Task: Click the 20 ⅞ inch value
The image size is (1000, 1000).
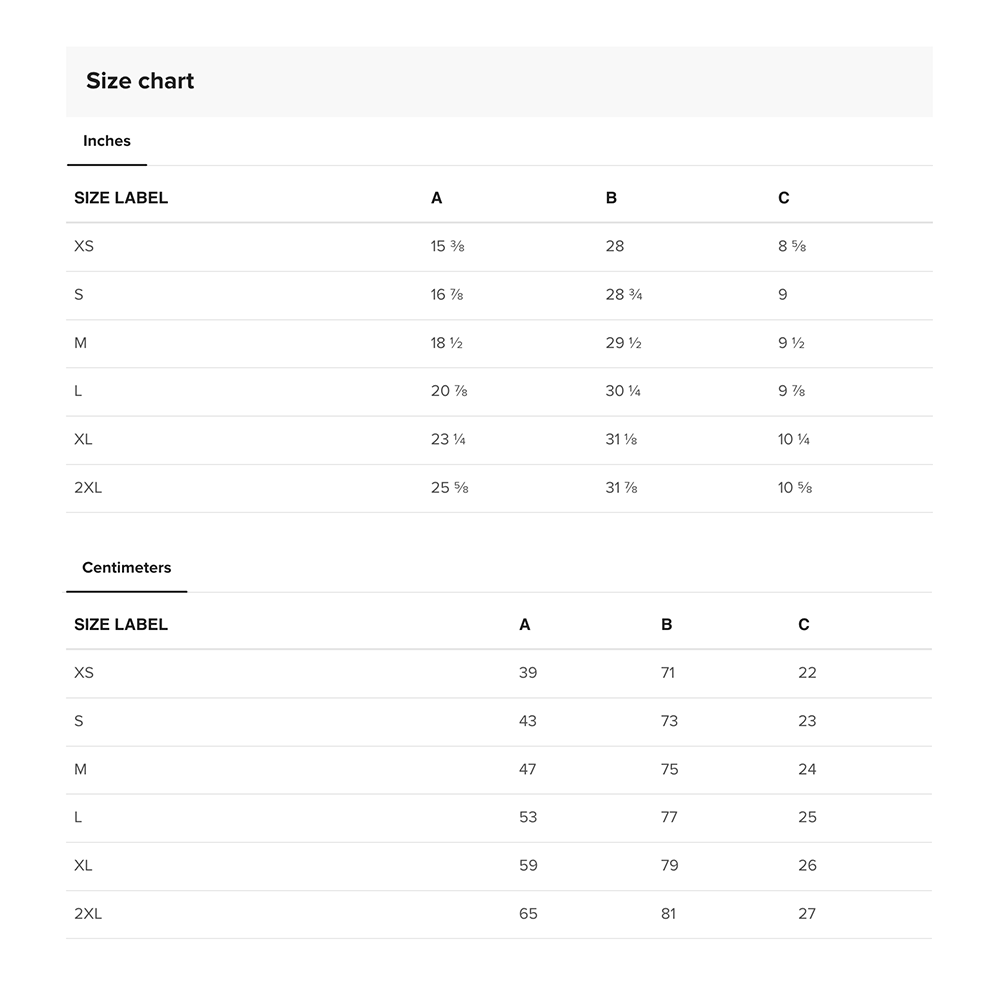Action: coord(449,391)
